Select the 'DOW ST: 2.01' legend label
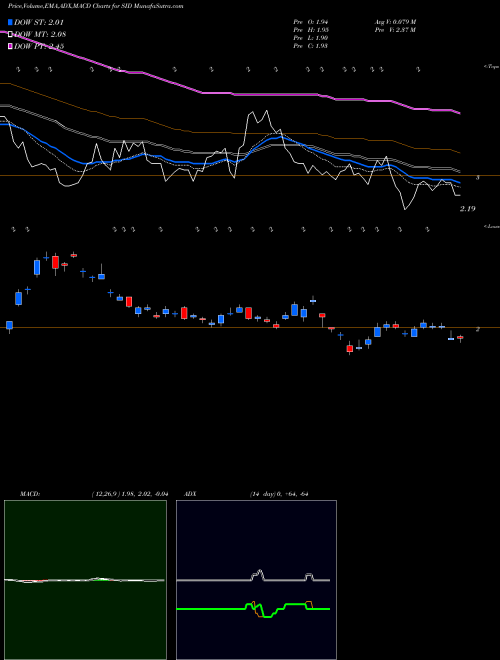The height and width of the screenshot is (660, 500). point(39,22)
